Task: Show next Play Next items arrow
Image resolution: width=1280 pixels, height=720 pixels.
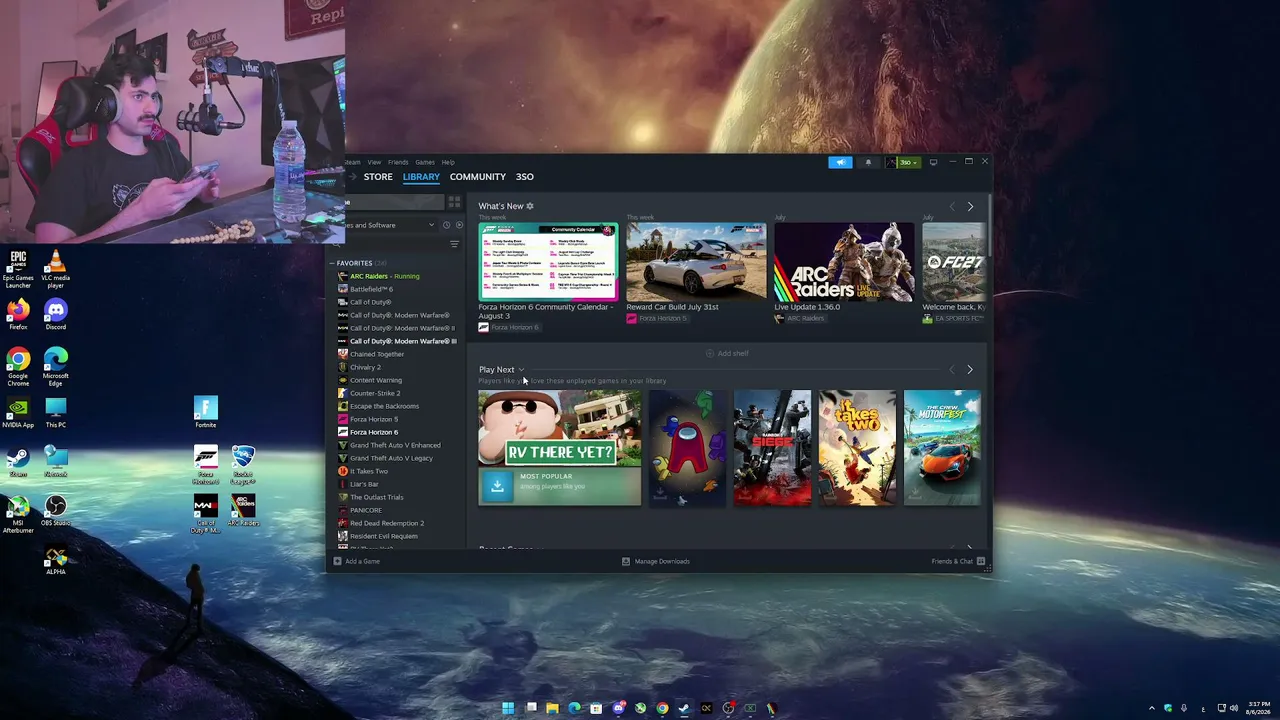Action: (970, 370)
